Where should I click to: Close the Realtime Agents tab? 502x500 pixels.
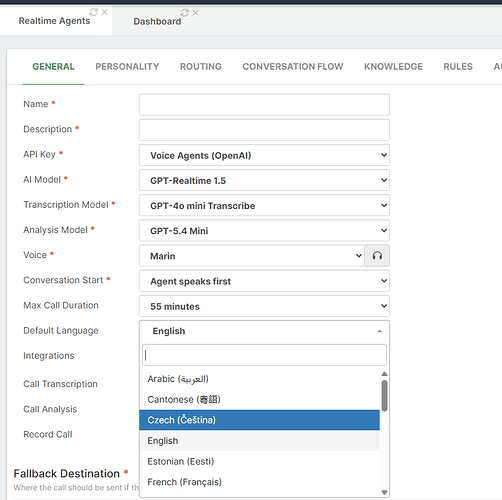click(x=105, y=12)
